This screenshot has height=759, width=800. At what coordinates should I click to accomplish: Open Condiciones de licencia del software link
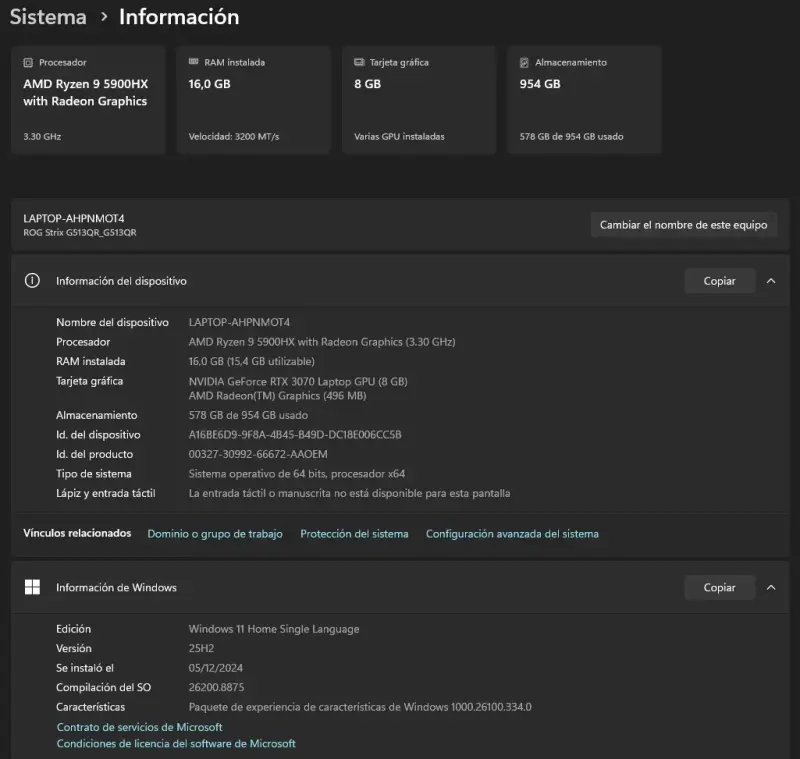[176, 744]
